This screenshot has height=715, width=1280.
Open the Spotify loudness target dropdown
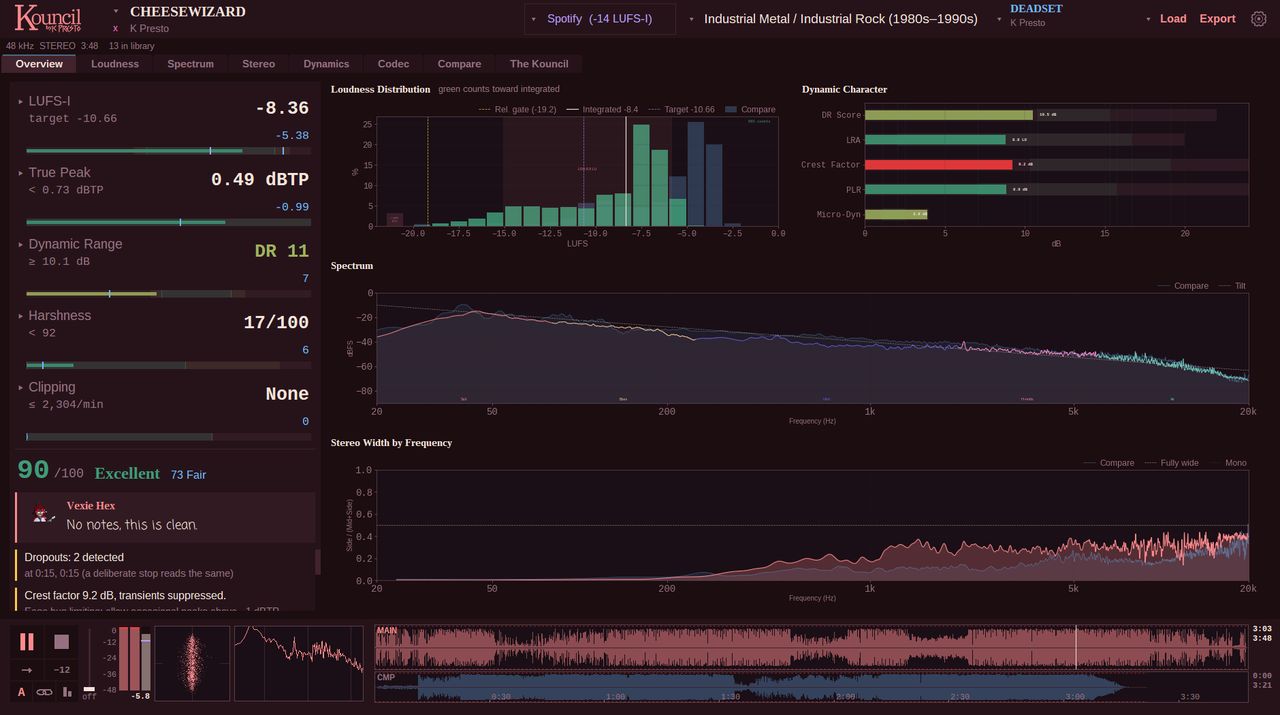point(600,19)
